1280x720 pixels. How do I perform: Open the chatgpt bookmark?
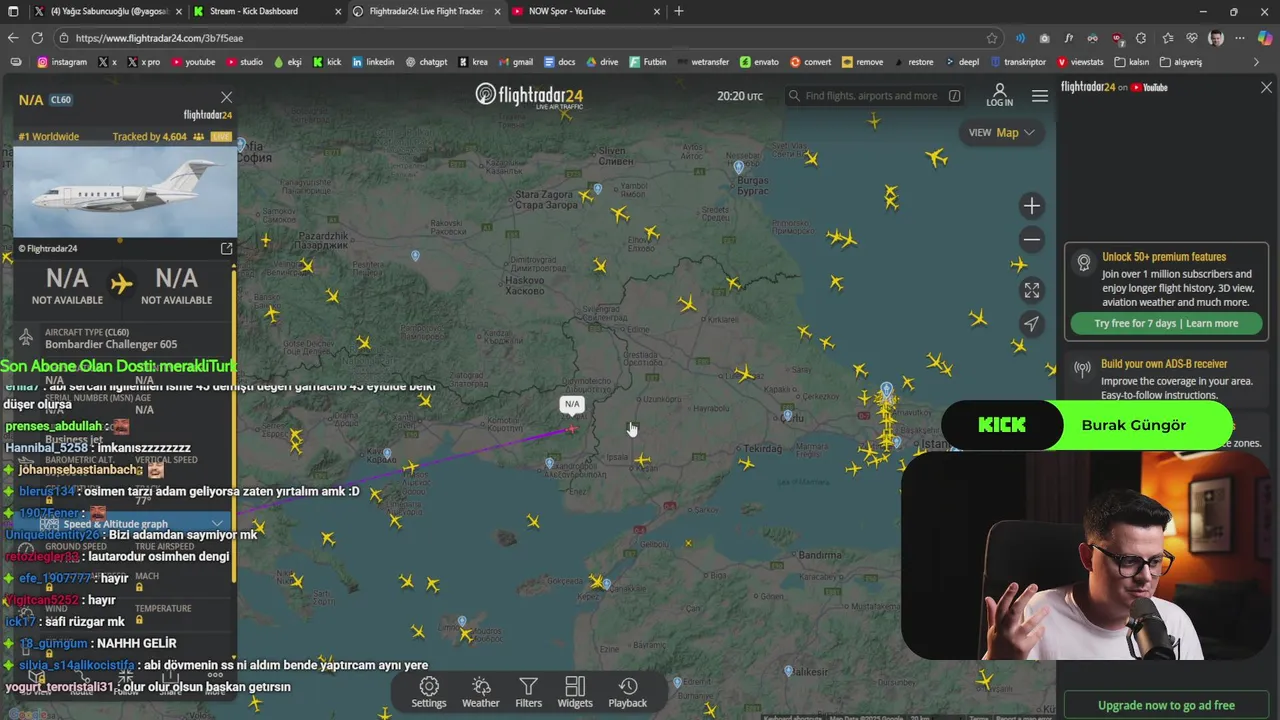(x=427, y=62)
